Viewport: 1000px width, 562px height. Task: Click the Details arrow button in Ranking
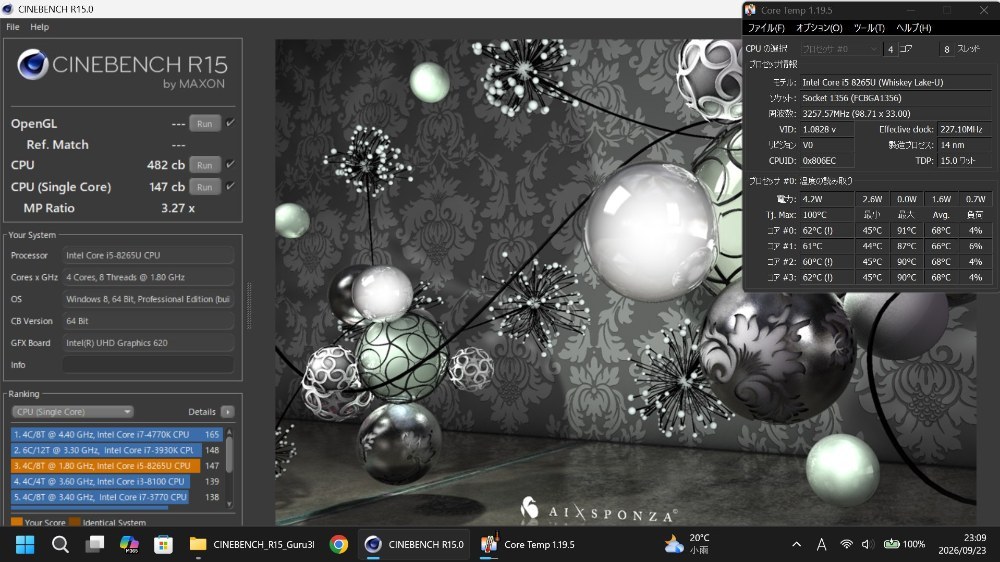pos(228,412)
